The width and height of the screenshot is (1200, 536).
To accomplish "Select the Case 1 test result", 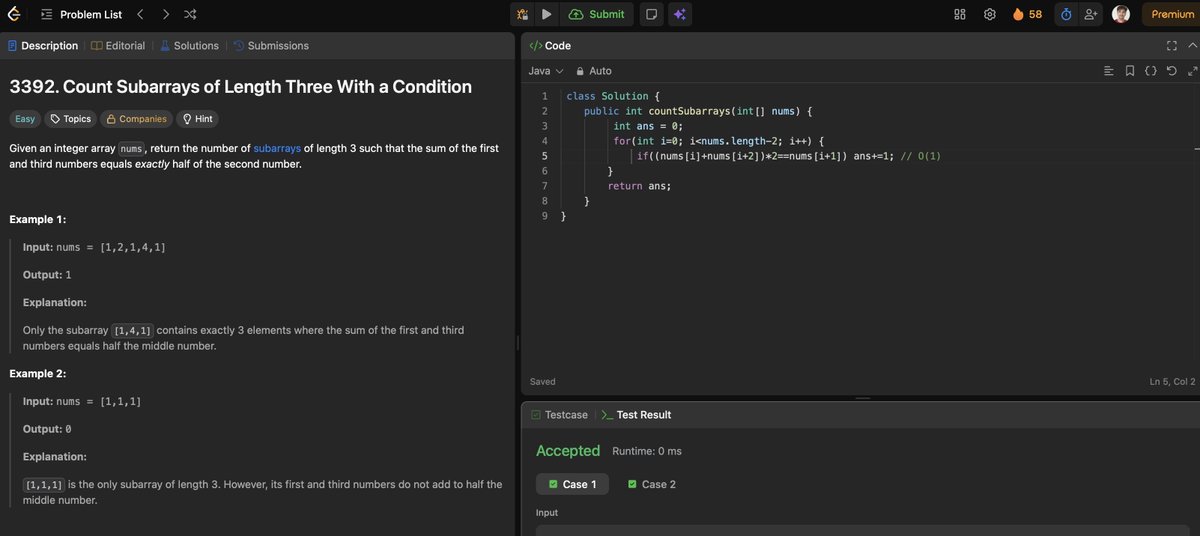I will click(x=572, y=484).
